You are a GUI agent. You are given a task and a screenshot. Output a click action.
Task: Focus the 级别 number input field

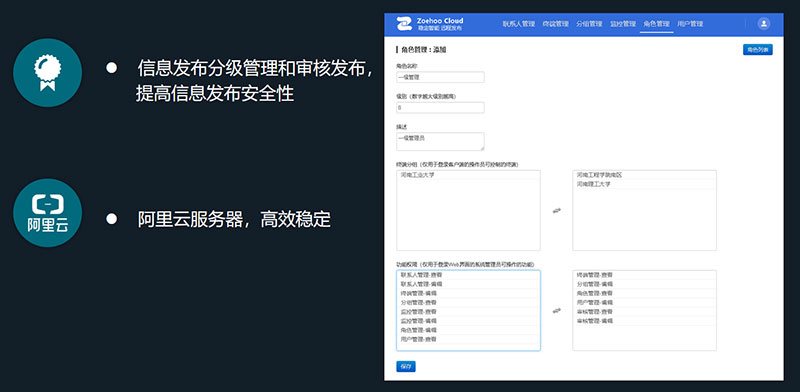coord(440,108)
